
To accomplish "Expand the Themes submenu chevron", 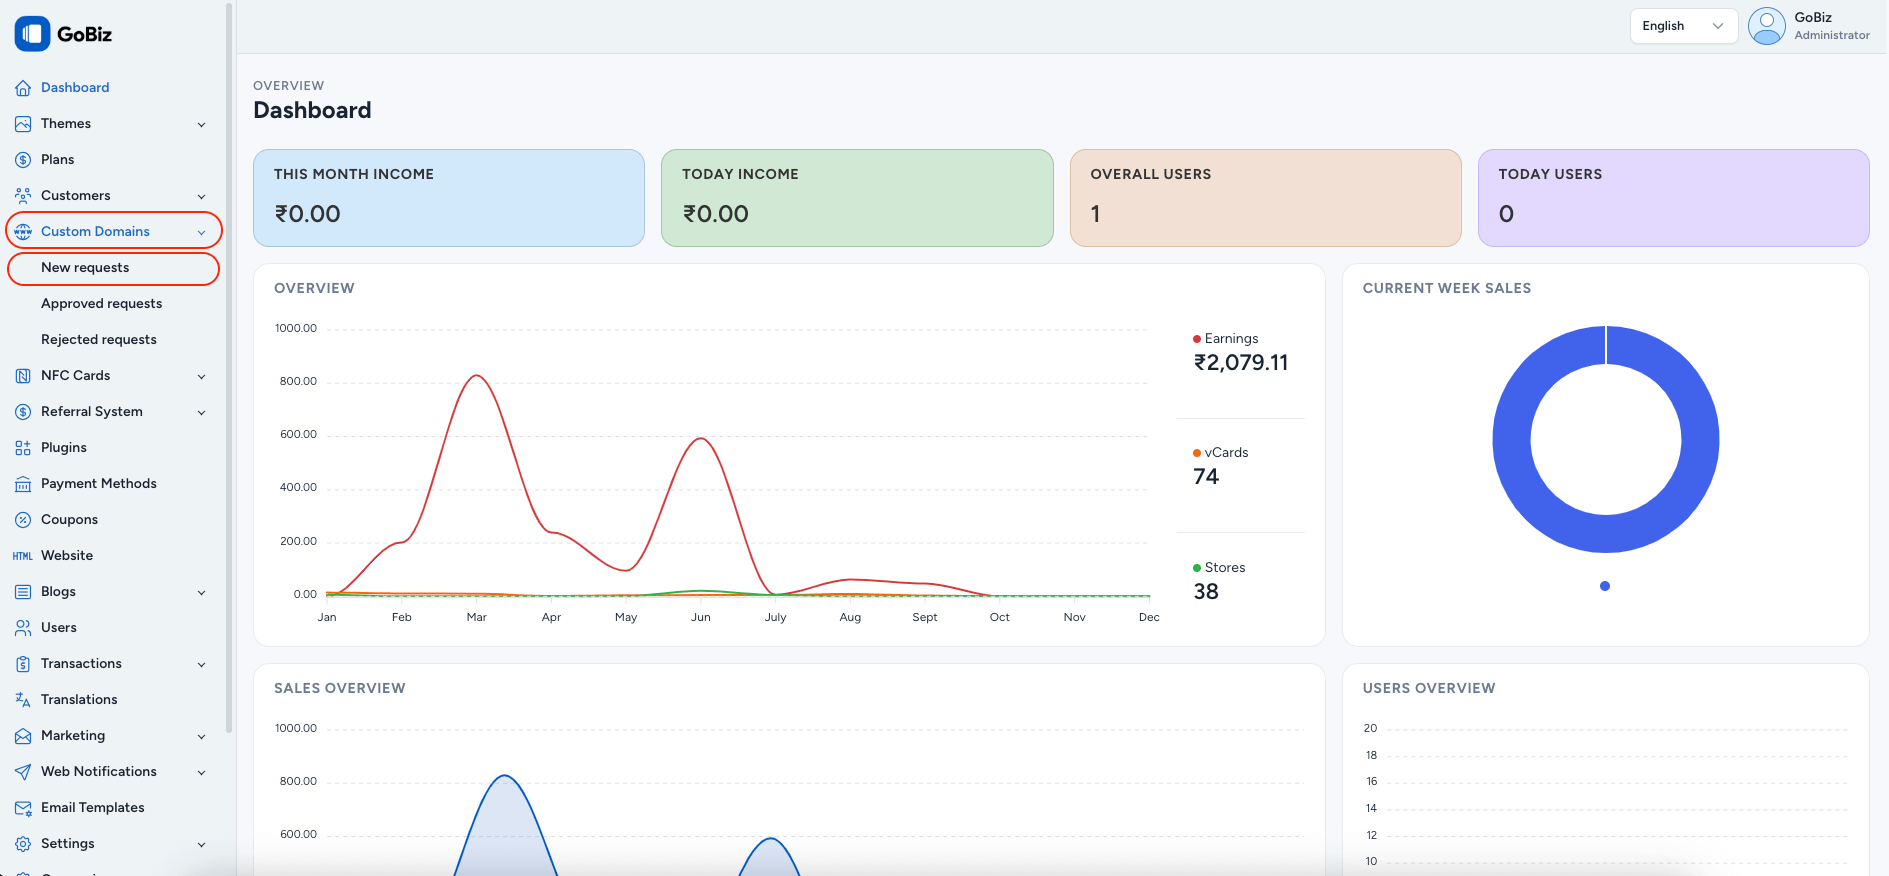I will pyautogui.click(x=201, y=125).
